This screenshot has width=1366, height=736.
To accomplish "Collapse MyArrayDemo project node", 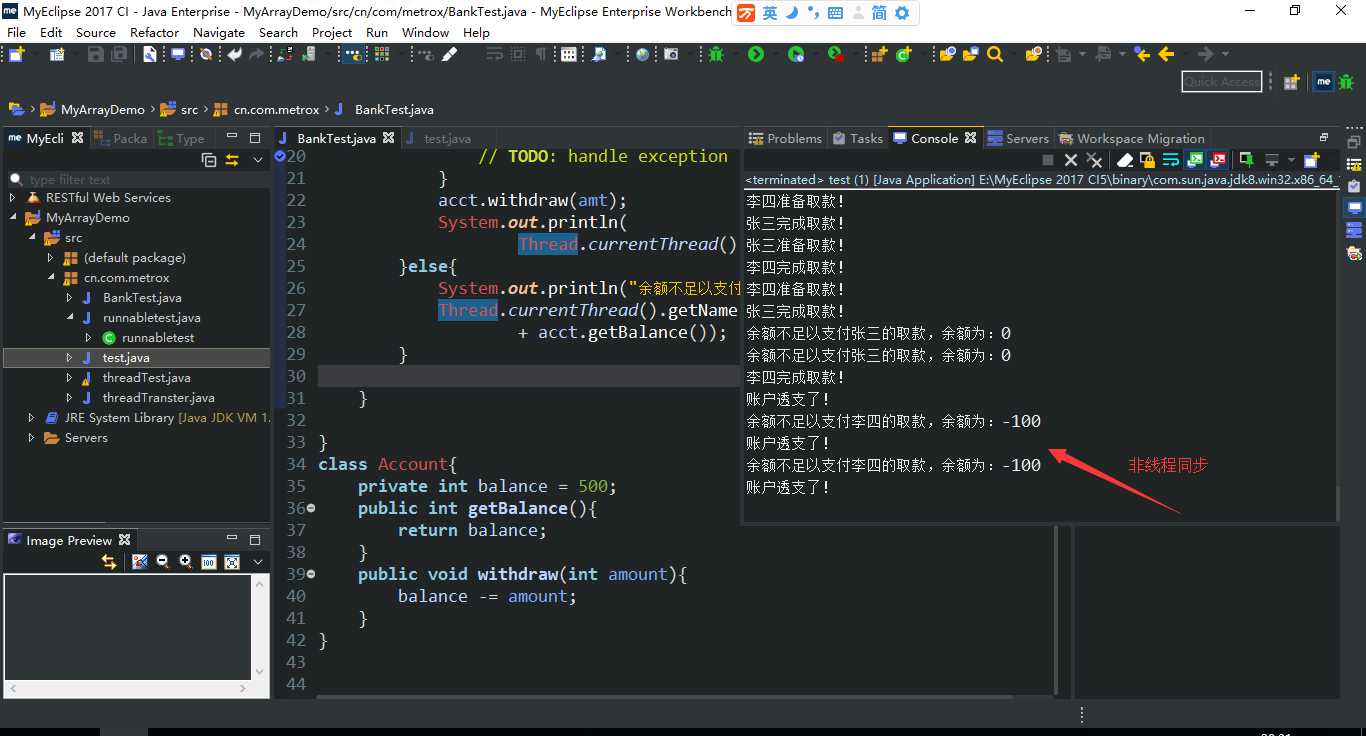I will (13, 218).
